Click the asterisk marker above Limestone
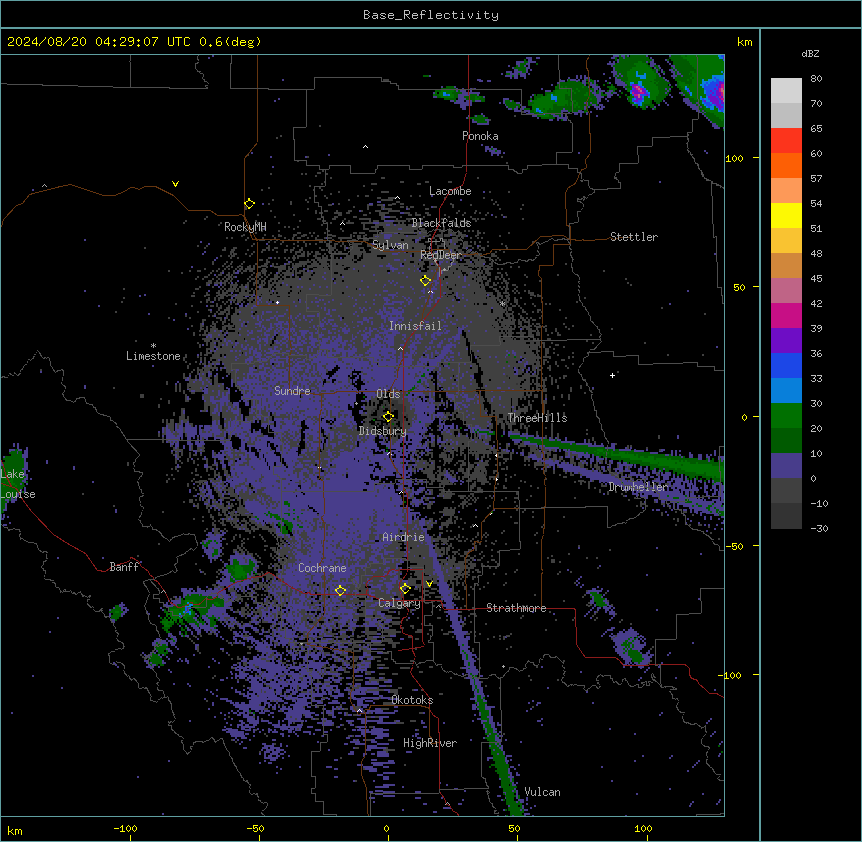 click(x=153, y=346)
